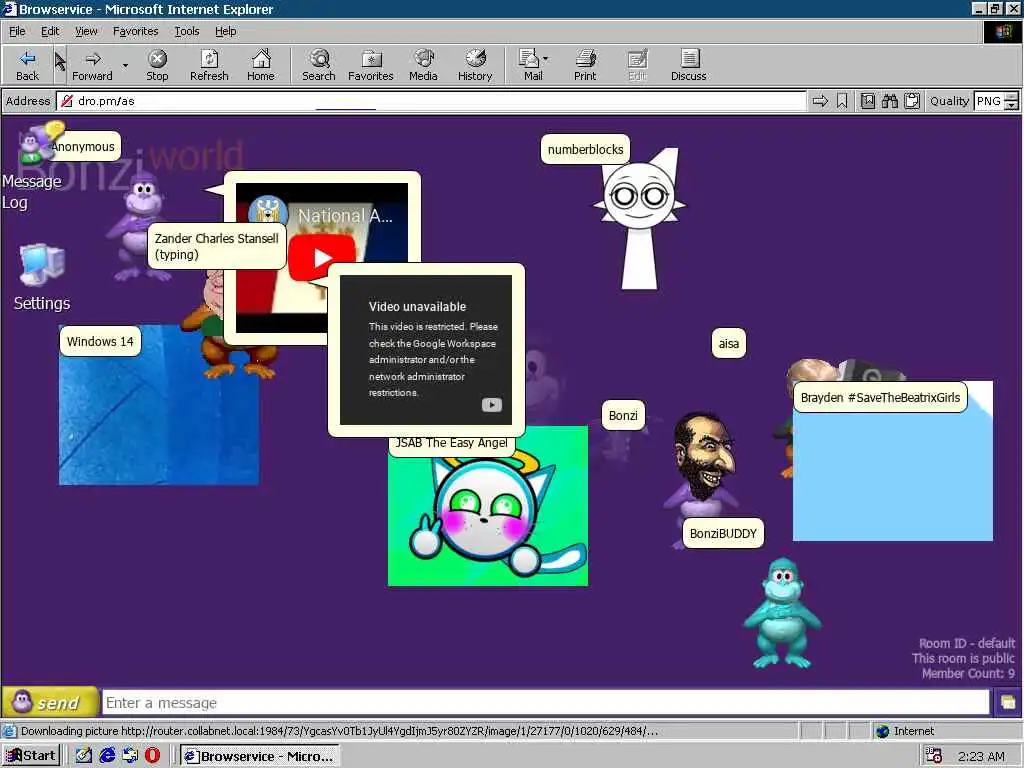Image resolution: width=1024 pixels, height=768 pixels.
Task: Open the File menu
Action: point(17,31)
